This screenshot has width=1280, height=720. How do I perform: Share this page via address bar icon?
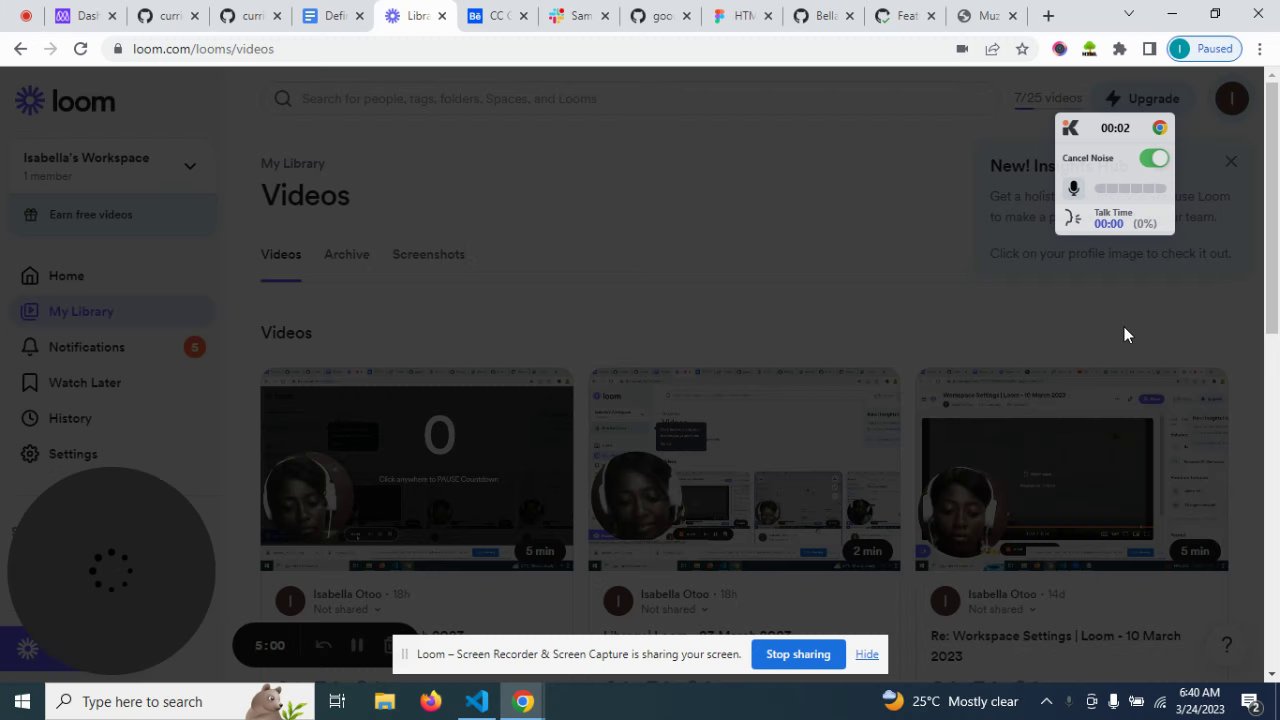pyautogui.click(x=992, y=49)
